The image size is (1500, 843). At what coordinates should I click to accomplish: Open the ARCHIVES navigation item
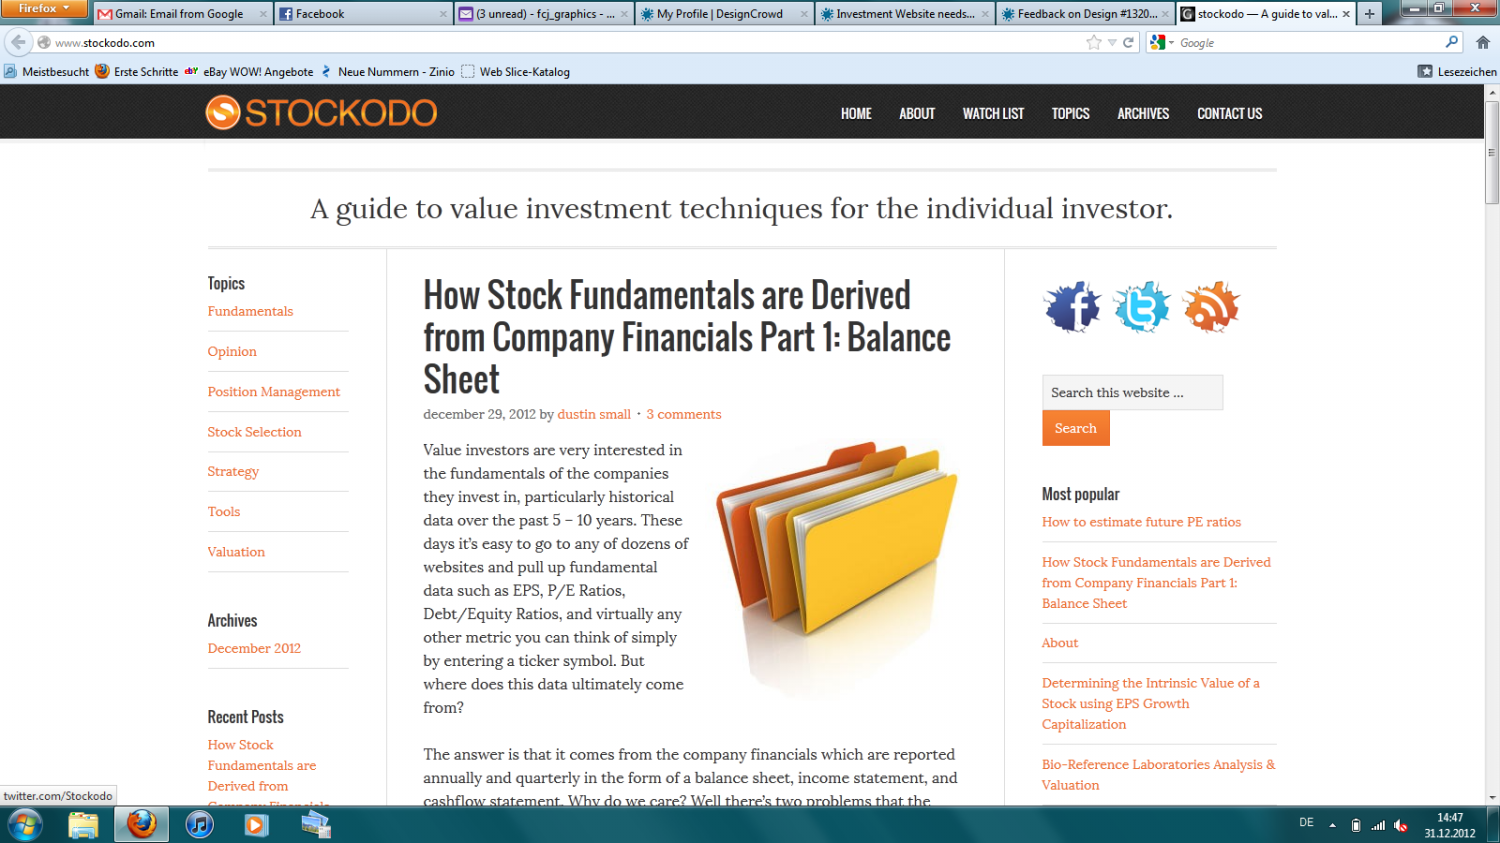(x=1143, y=113)
